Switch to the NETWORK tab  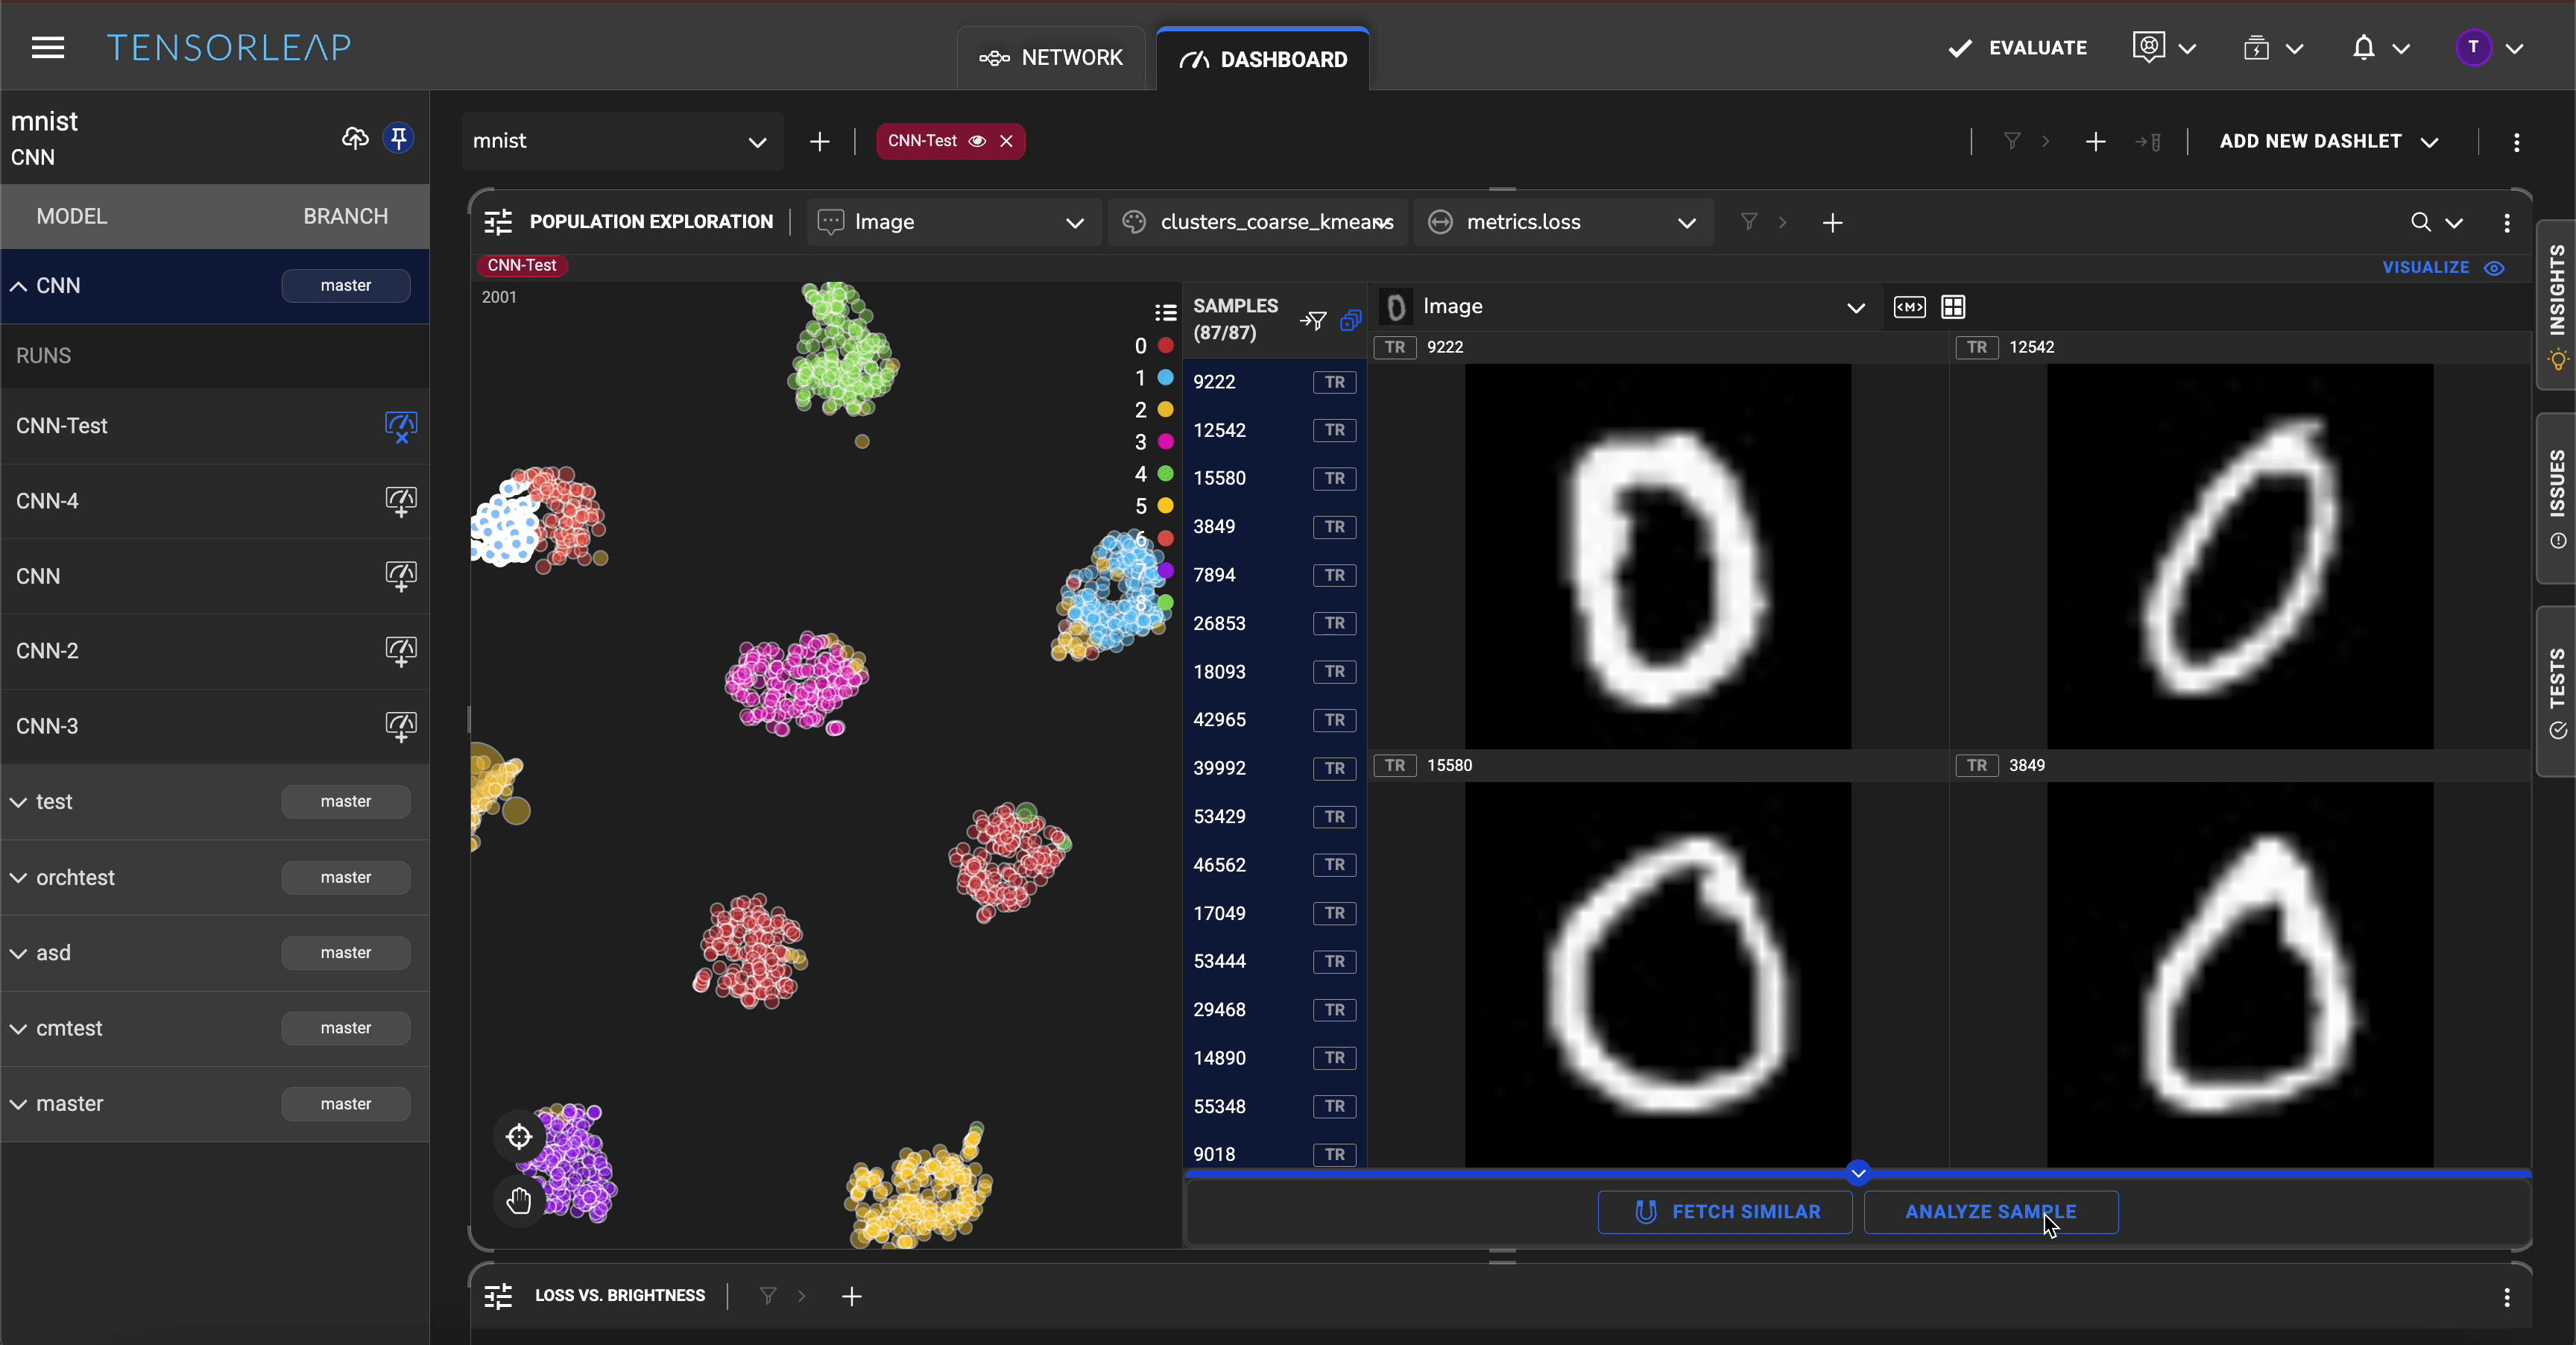pyautogui.click(x=1051, y=58)
